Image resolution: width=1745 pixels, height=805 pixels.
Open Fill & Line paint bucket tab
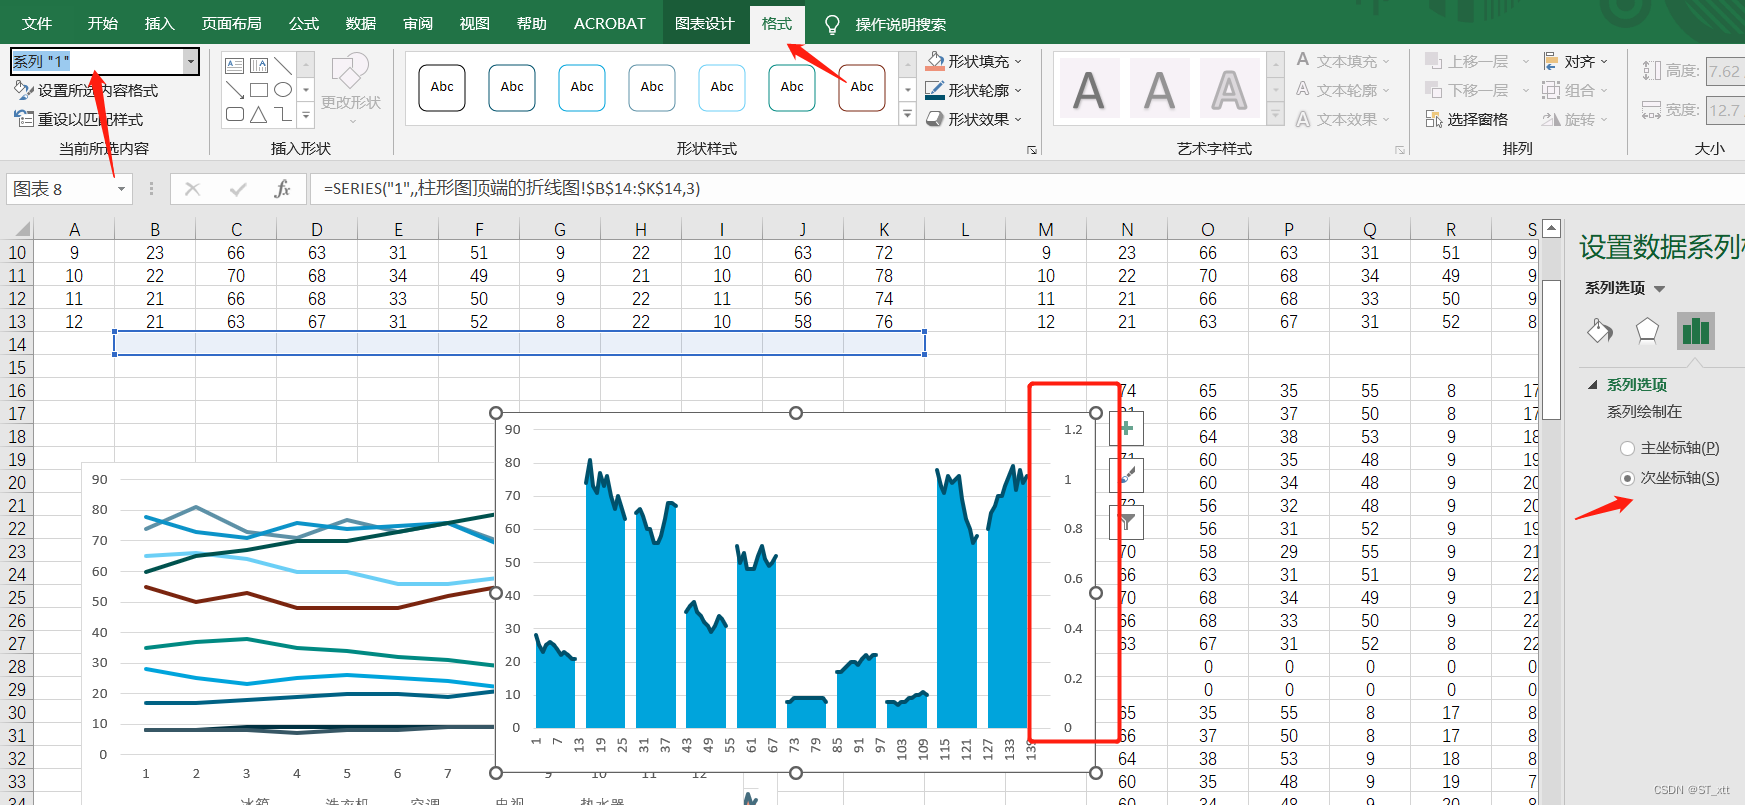point(1600,330)
